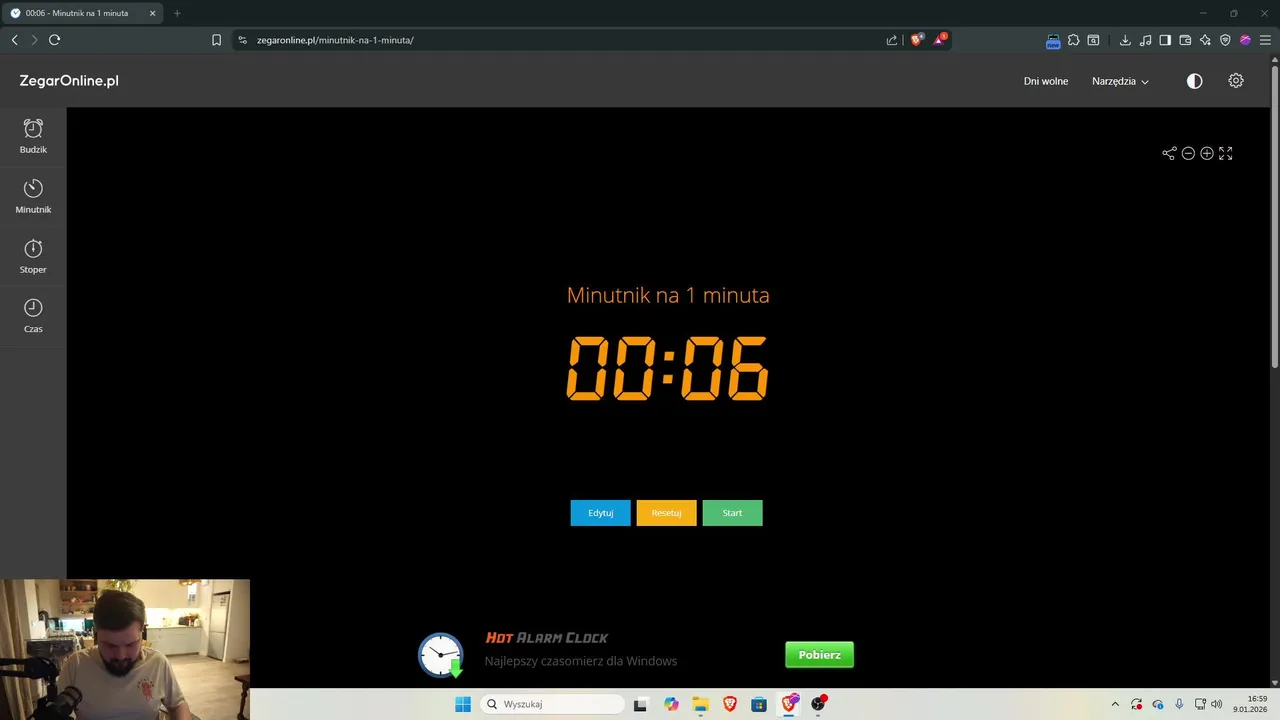This screenshot has height=720, width=1280.
Task: Open the clock showing 16:59
Action: coord(1250,704)
